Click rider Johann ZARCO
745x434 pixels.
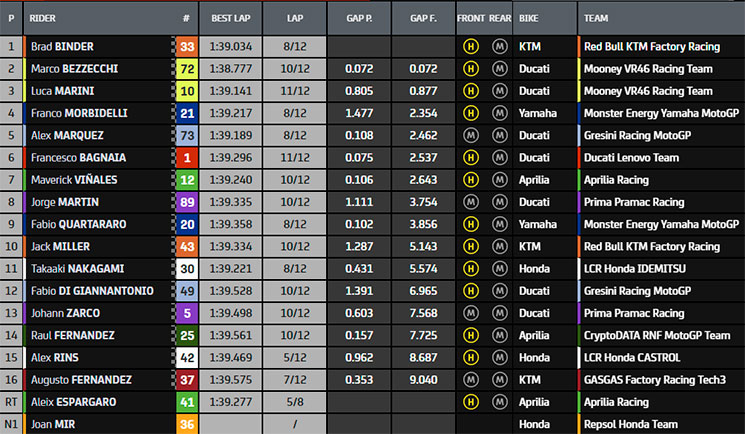click(65, 313)
